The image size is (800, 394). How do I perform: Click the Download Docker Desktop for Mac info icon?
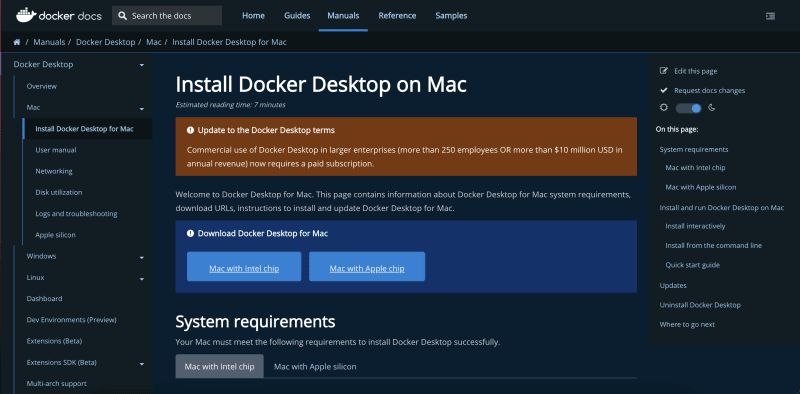coord(190,234)
